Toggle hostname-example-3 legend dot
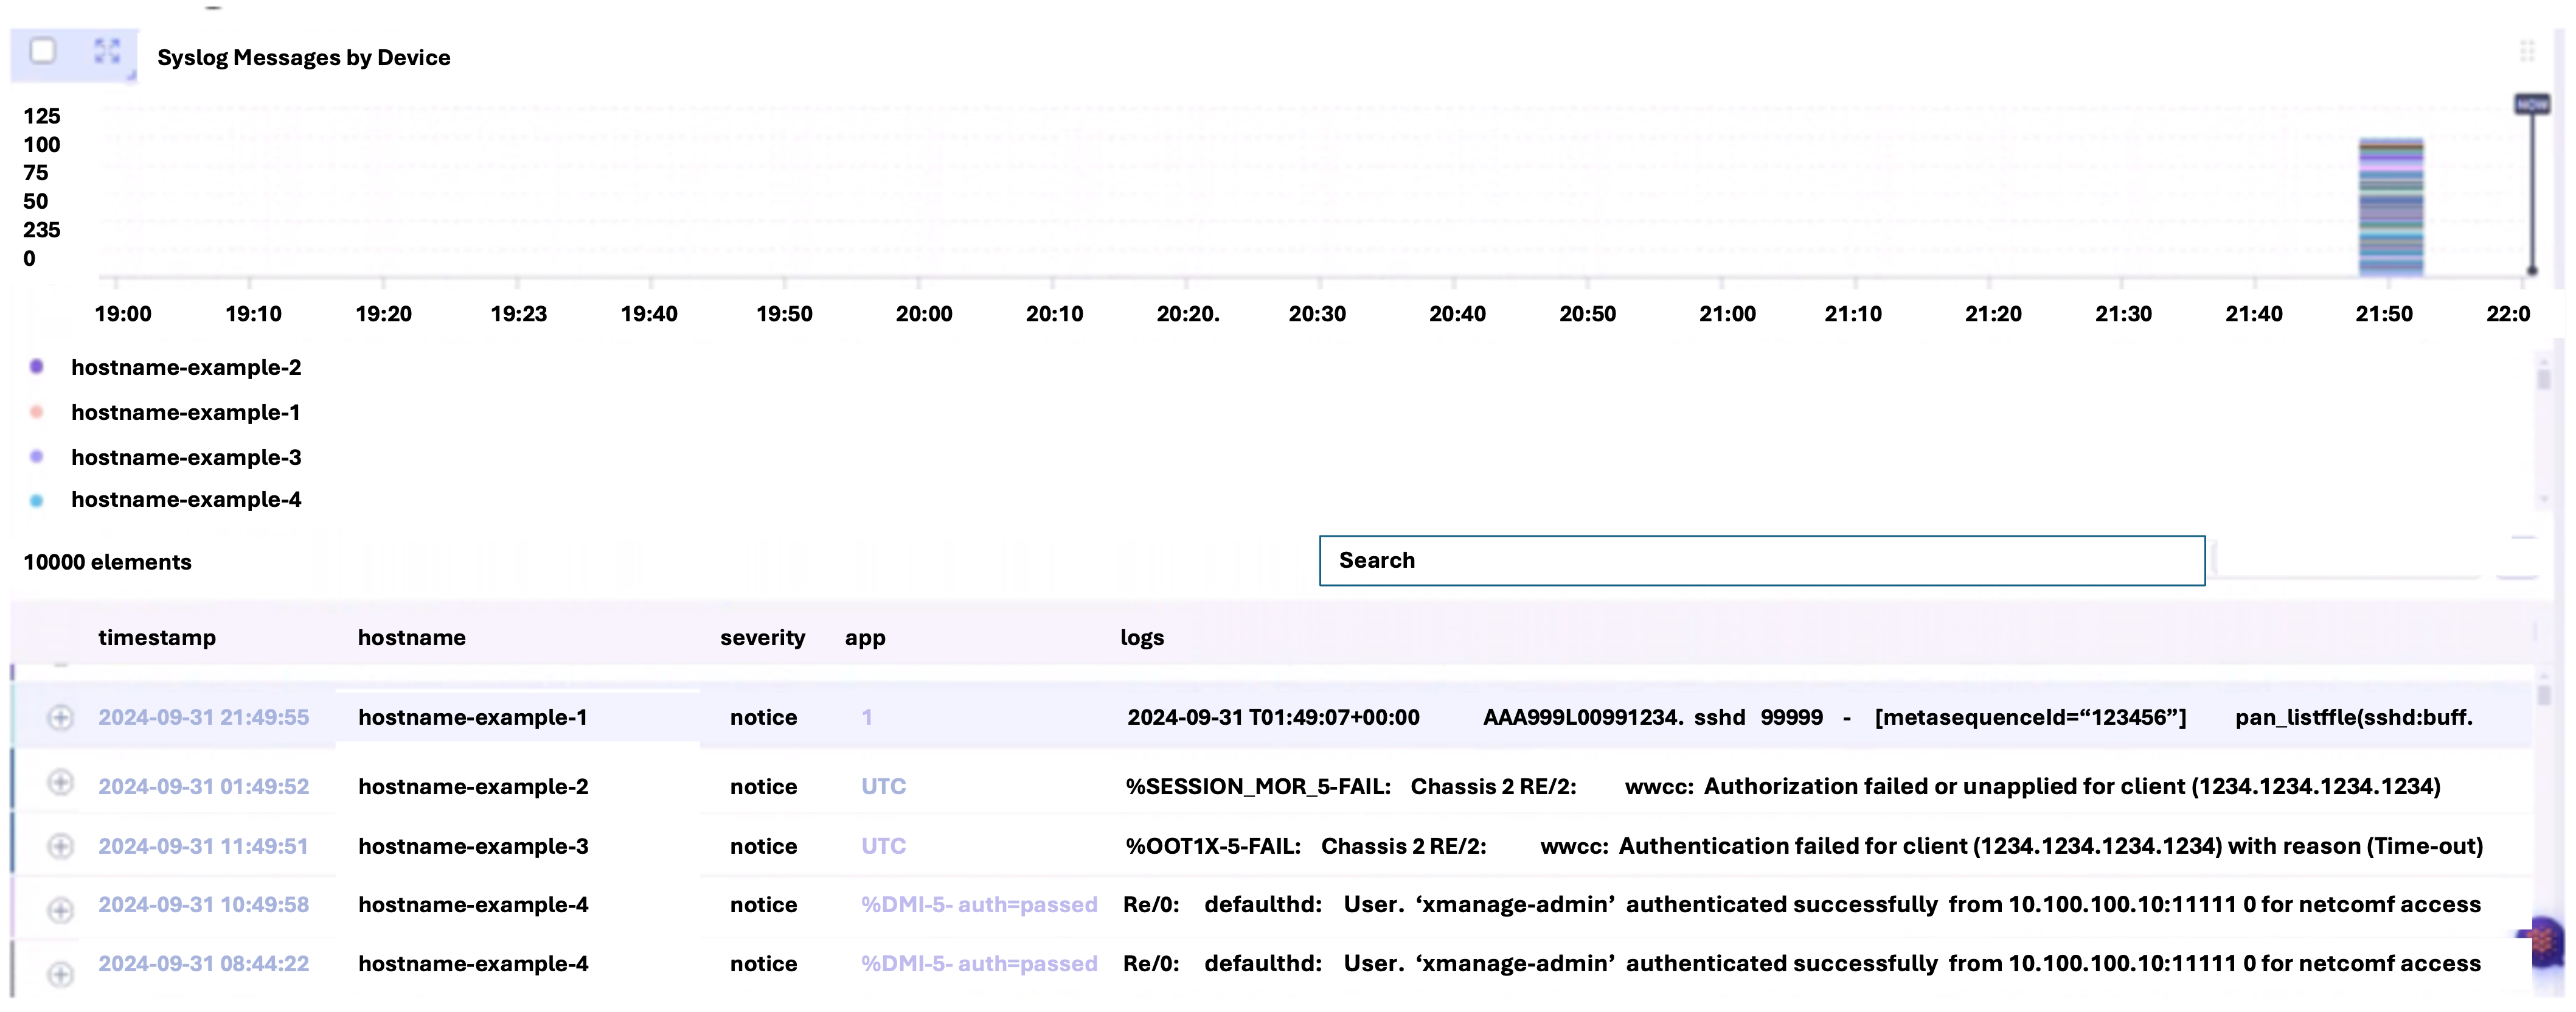The height and width of the screenshot is (1012, 2576). (37, 457)
